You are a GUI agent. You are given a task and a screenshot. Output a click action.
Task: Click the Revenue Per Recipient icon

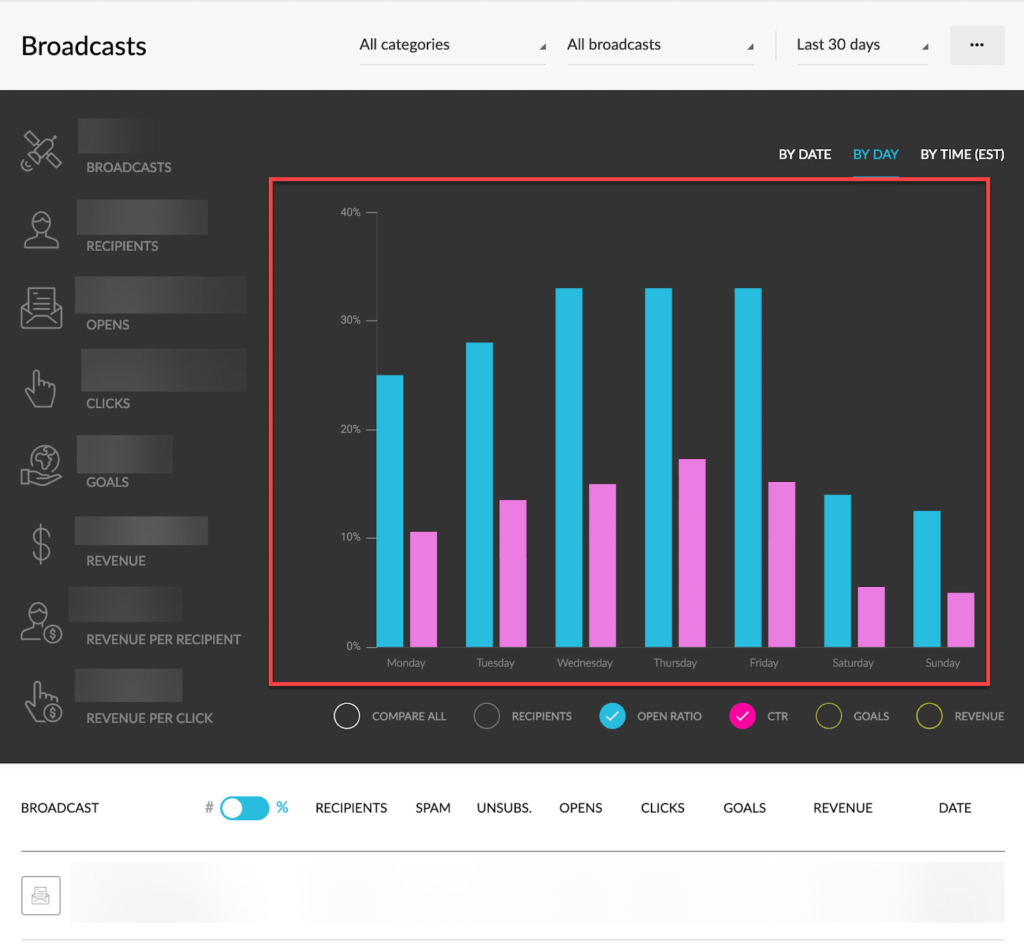click(41, 622)
